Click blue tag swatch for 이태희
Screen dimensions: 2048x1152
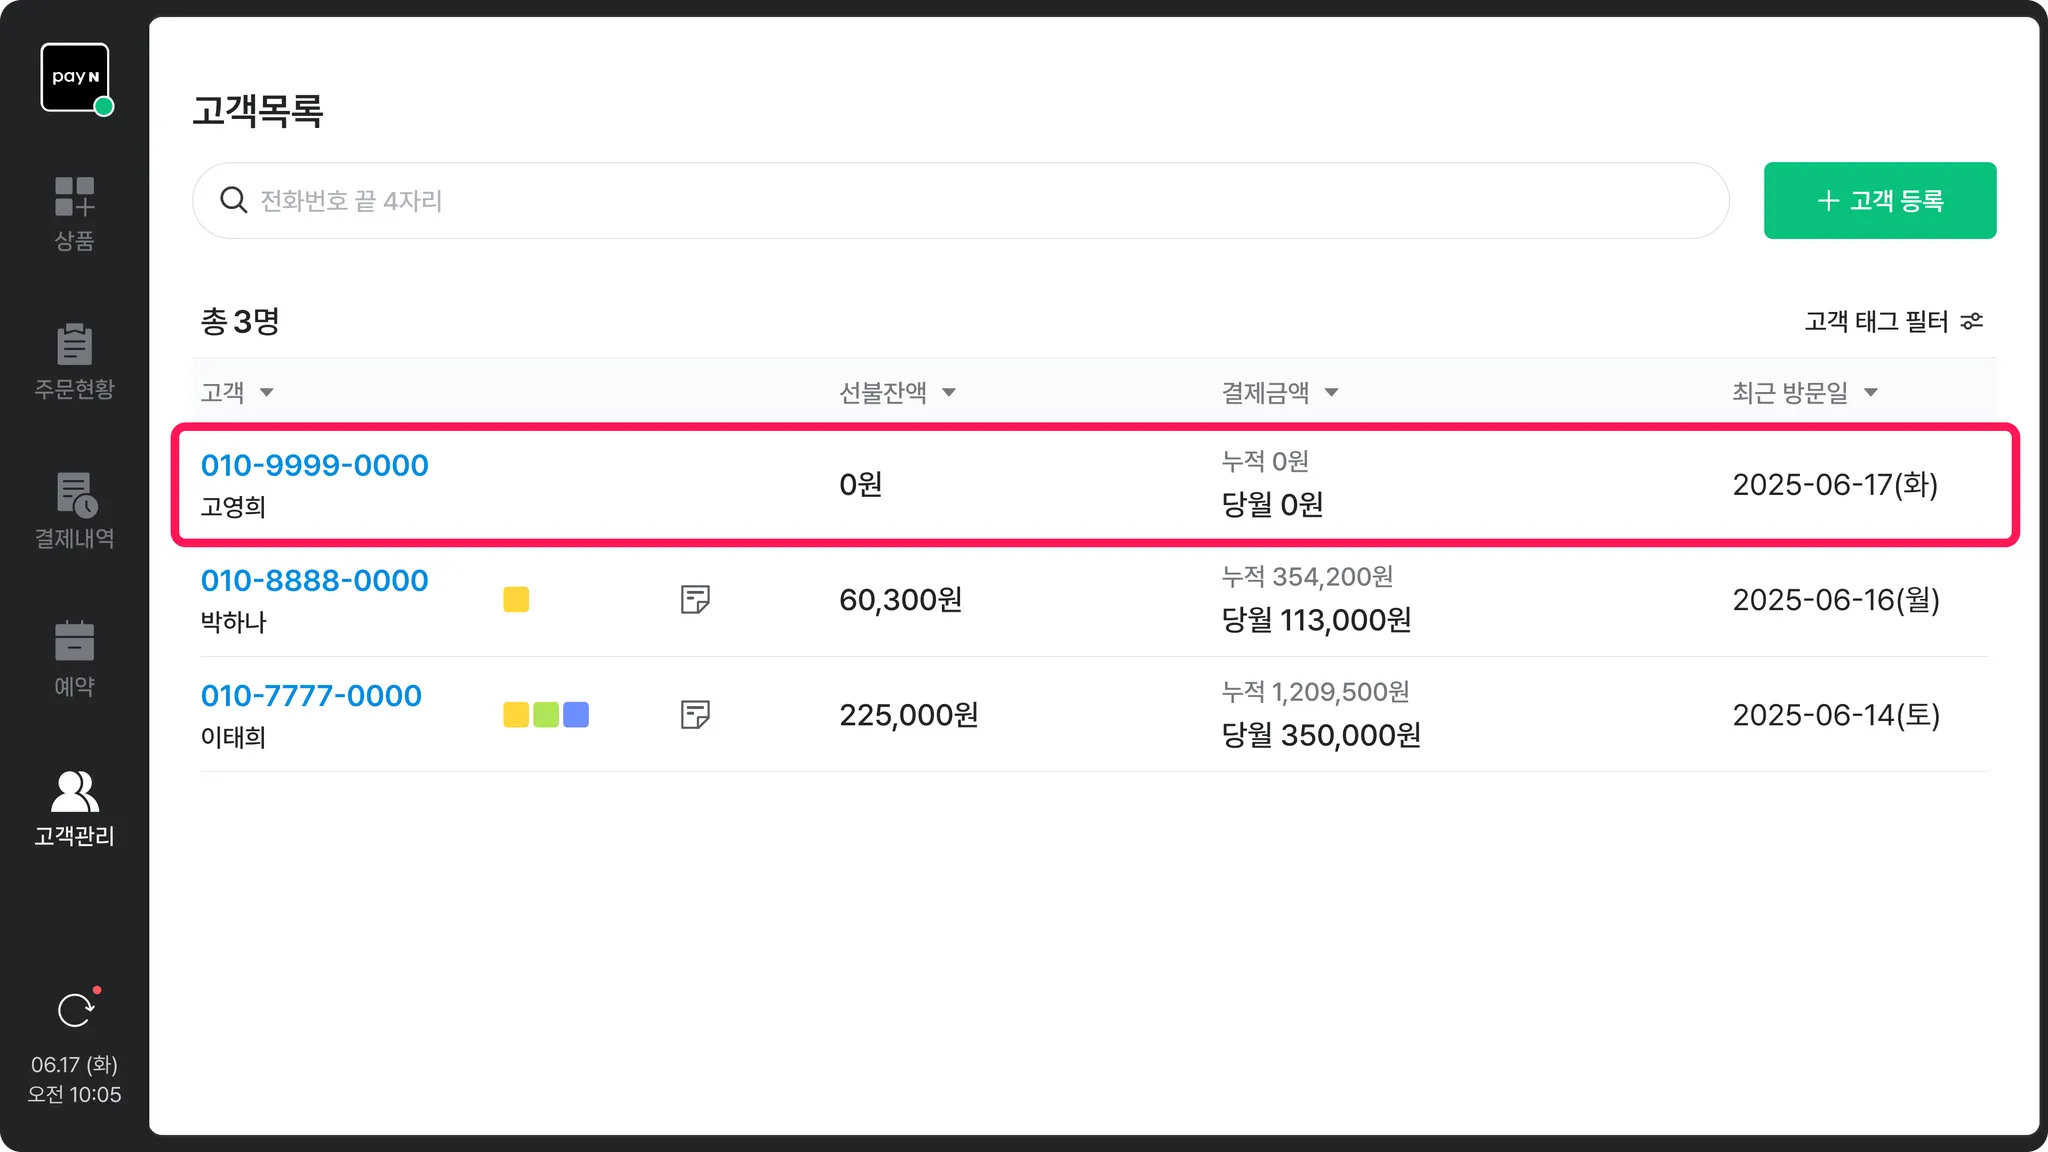pos(576,714)
